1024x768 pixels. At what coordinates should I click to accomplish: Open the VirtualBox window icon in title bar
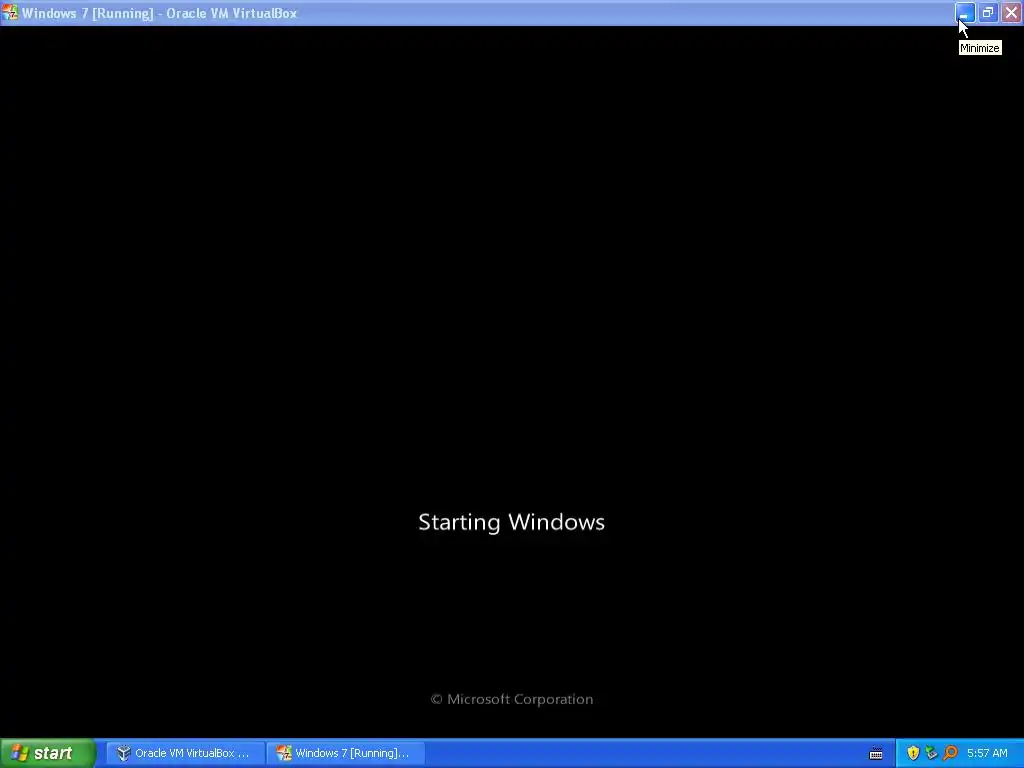pos(10,12)
